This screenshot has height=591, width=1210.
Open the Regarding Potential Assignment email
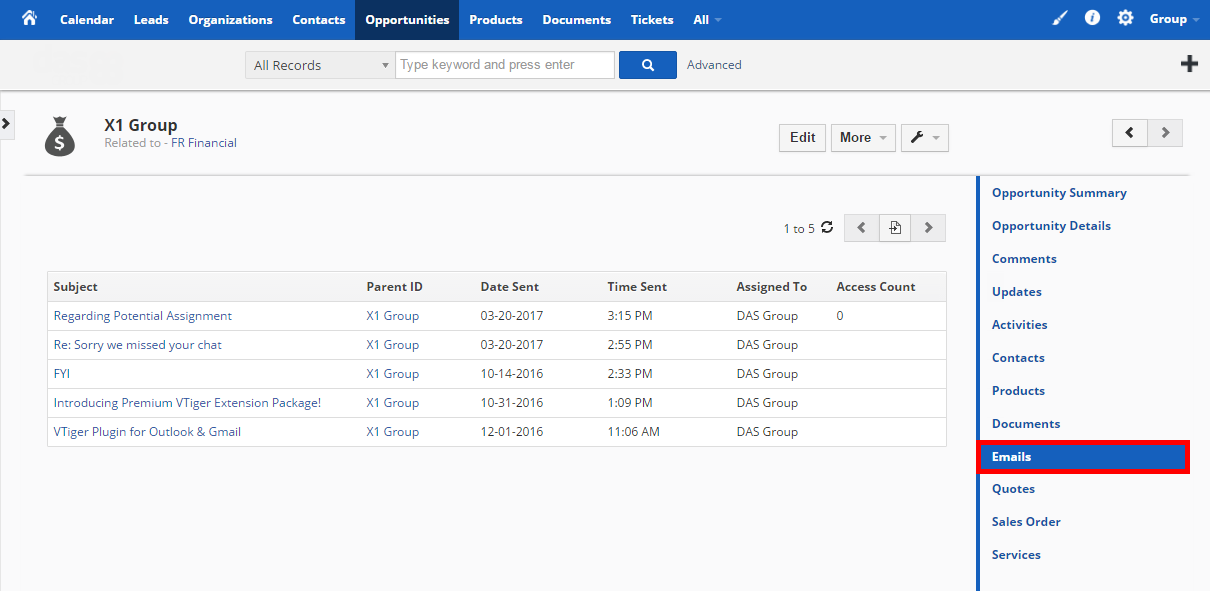point(143,316)
